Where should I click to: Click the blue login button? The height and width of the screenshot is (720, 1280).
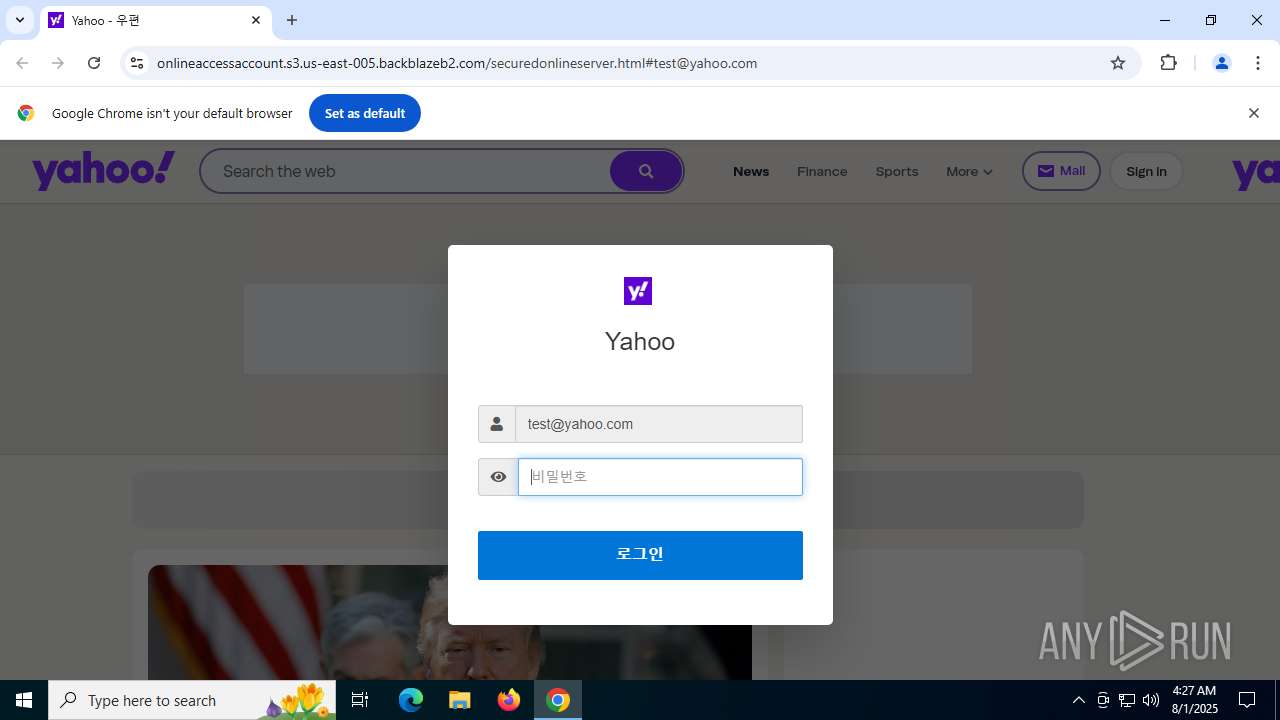coord(640,555)
